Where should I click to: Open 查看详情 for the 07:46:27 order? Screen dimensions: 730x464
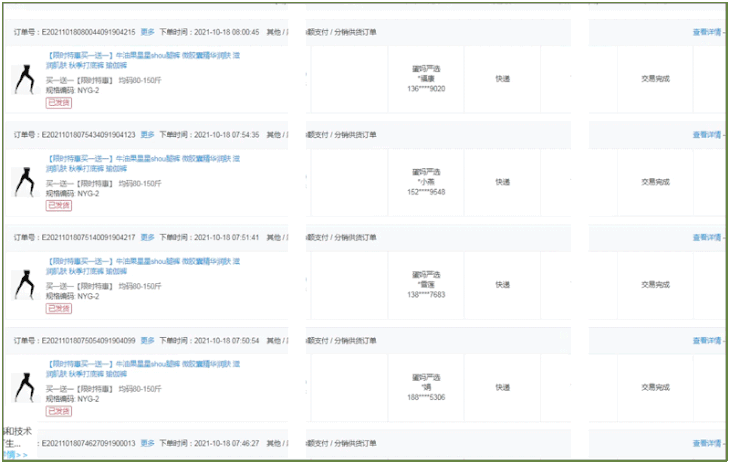(708, 443)
